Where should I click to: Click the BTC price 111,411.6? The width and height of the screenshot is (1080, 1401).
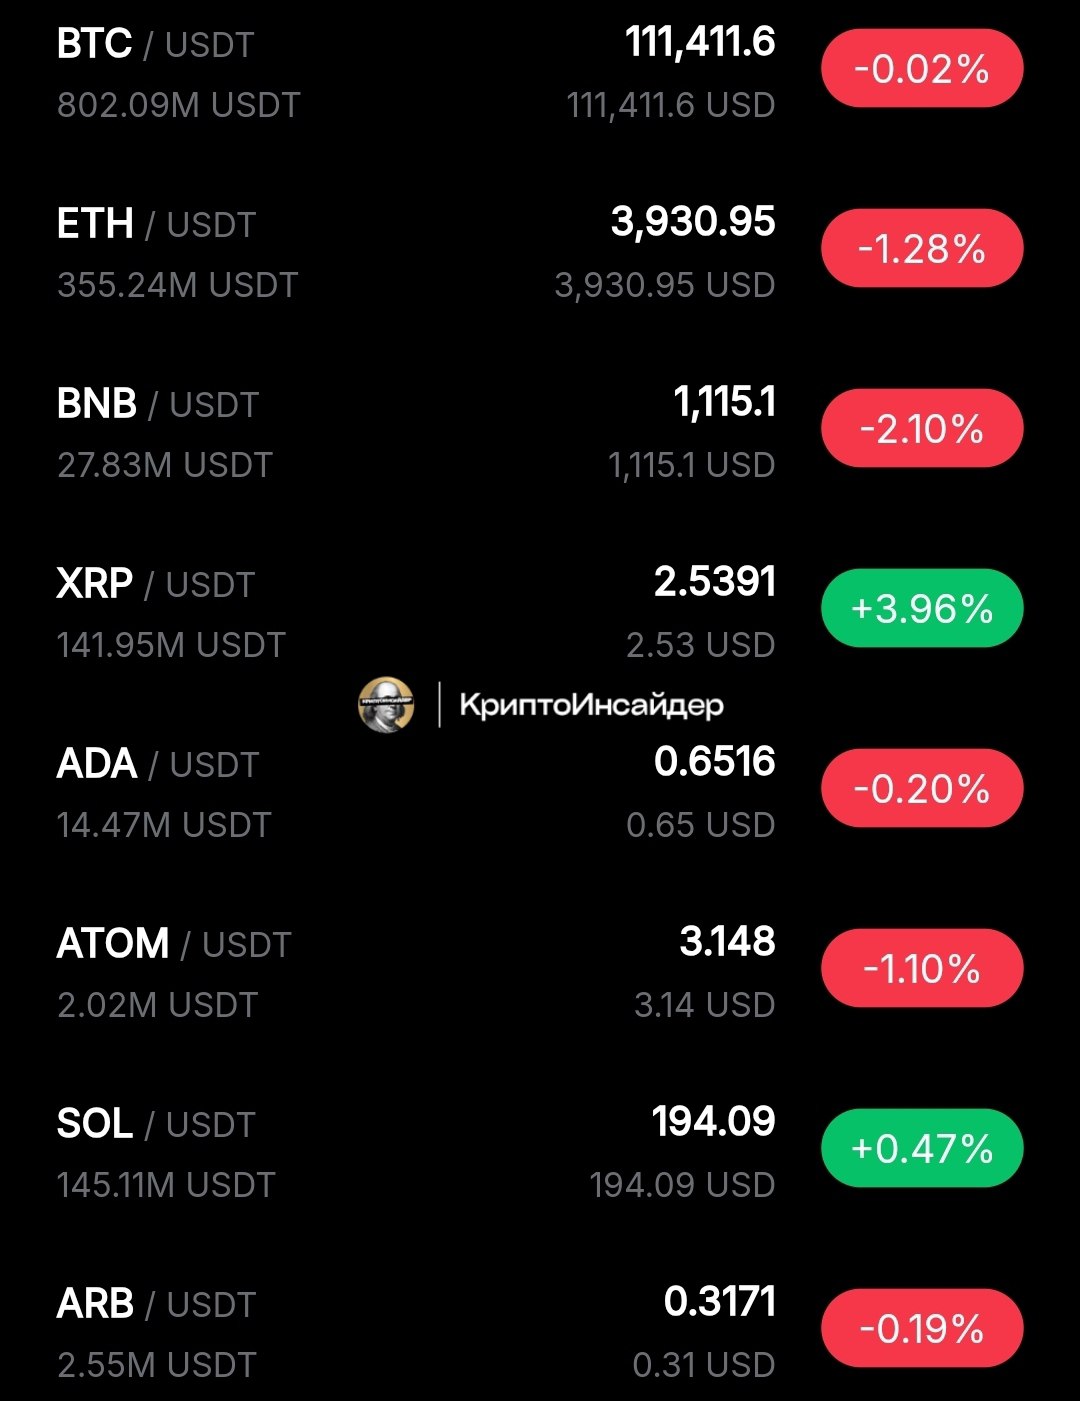tap(700, 43)
